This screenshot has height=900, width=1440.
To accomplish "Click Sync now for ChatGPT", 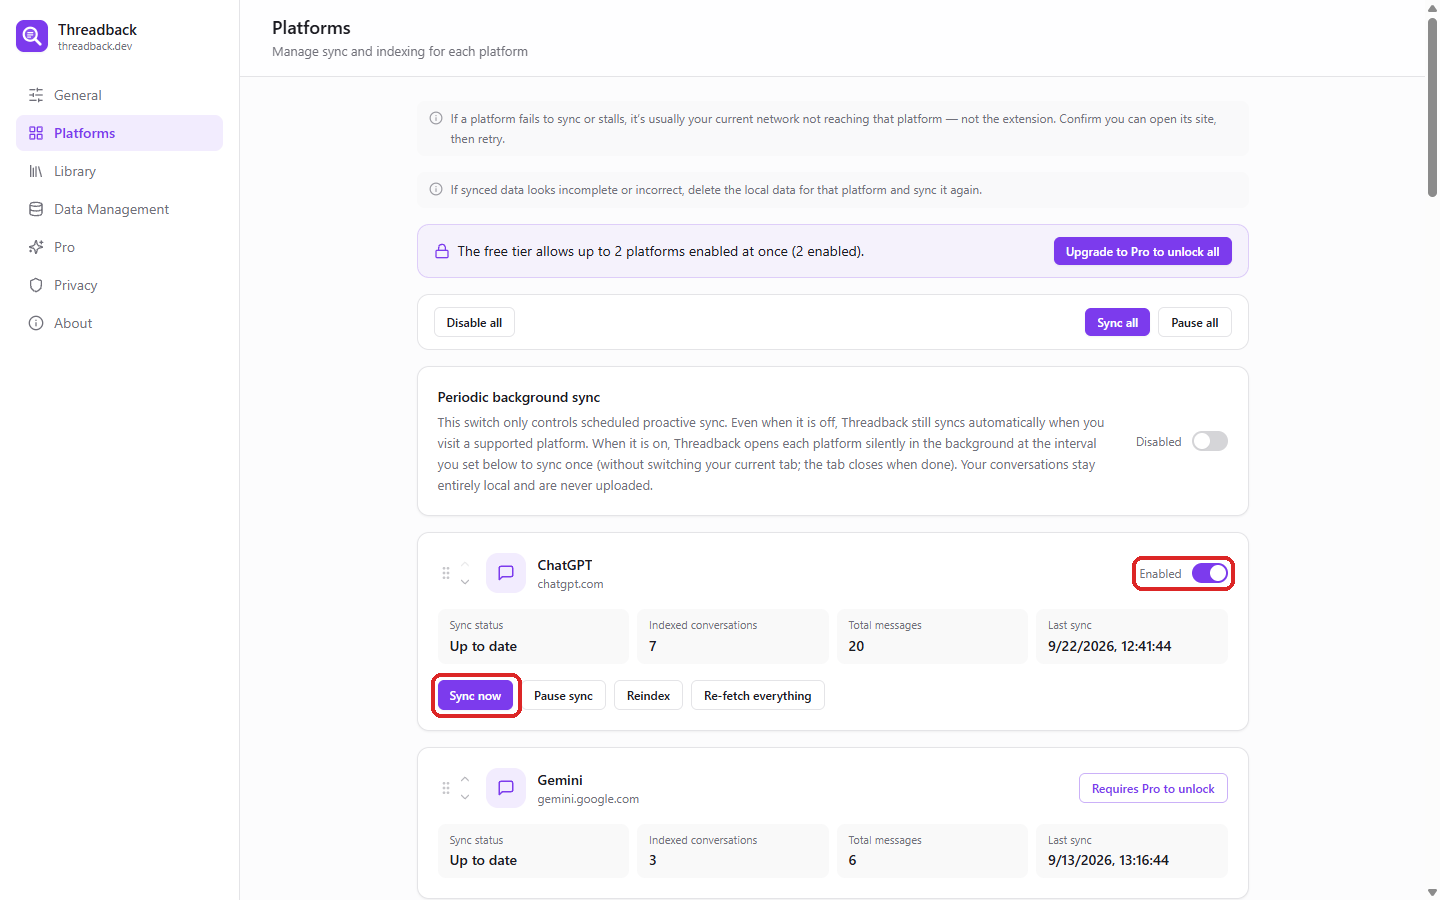I will (x=475, y=695).
